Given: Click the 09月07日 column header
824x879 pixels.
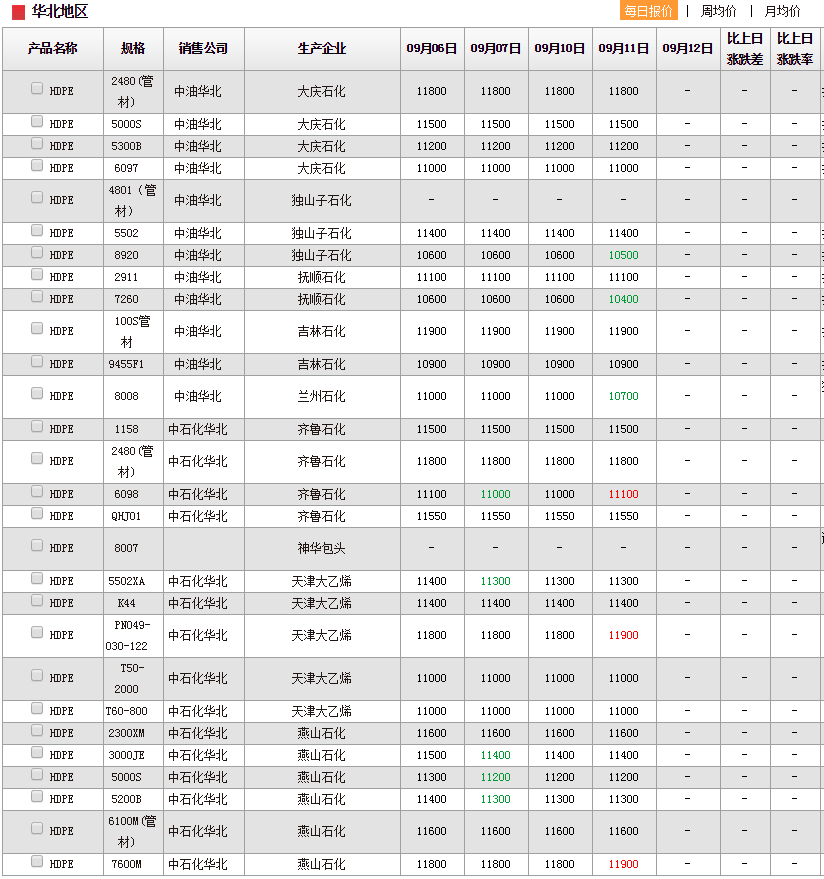Looking at the screenshot, I should click(x=496, y=48).
